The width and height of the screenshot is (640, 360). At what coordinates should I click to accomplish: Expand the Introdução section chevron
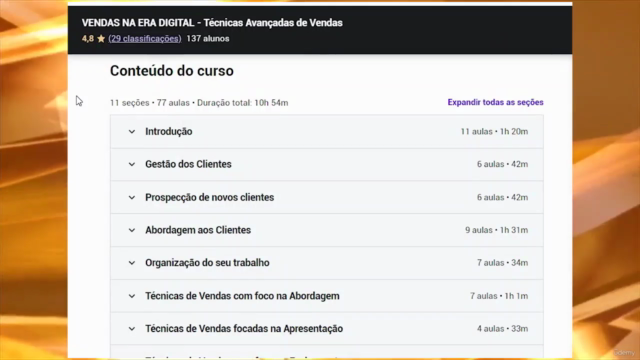click(x=132, y=132)
